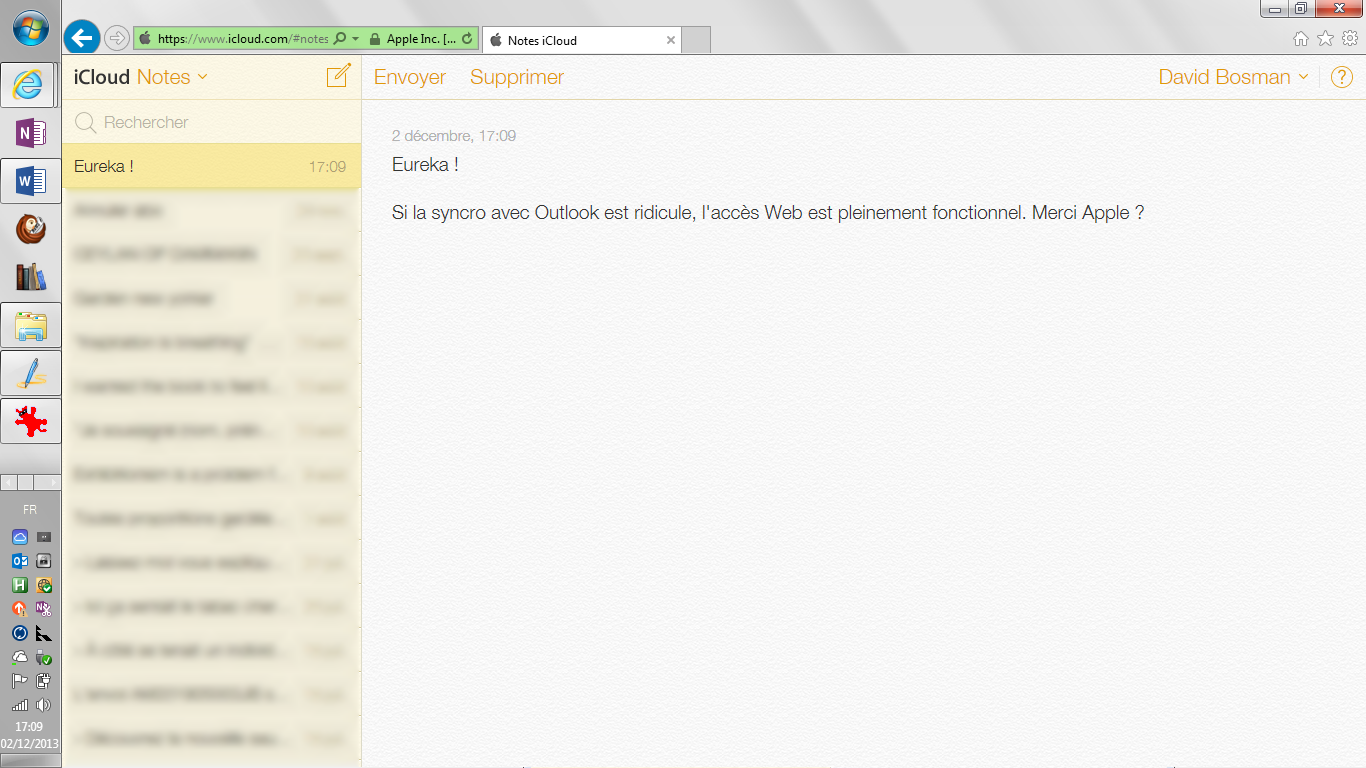The image size is (1366, 768).
Task: Open the browser search provider dropdown arrow
Action: point(355,38)
